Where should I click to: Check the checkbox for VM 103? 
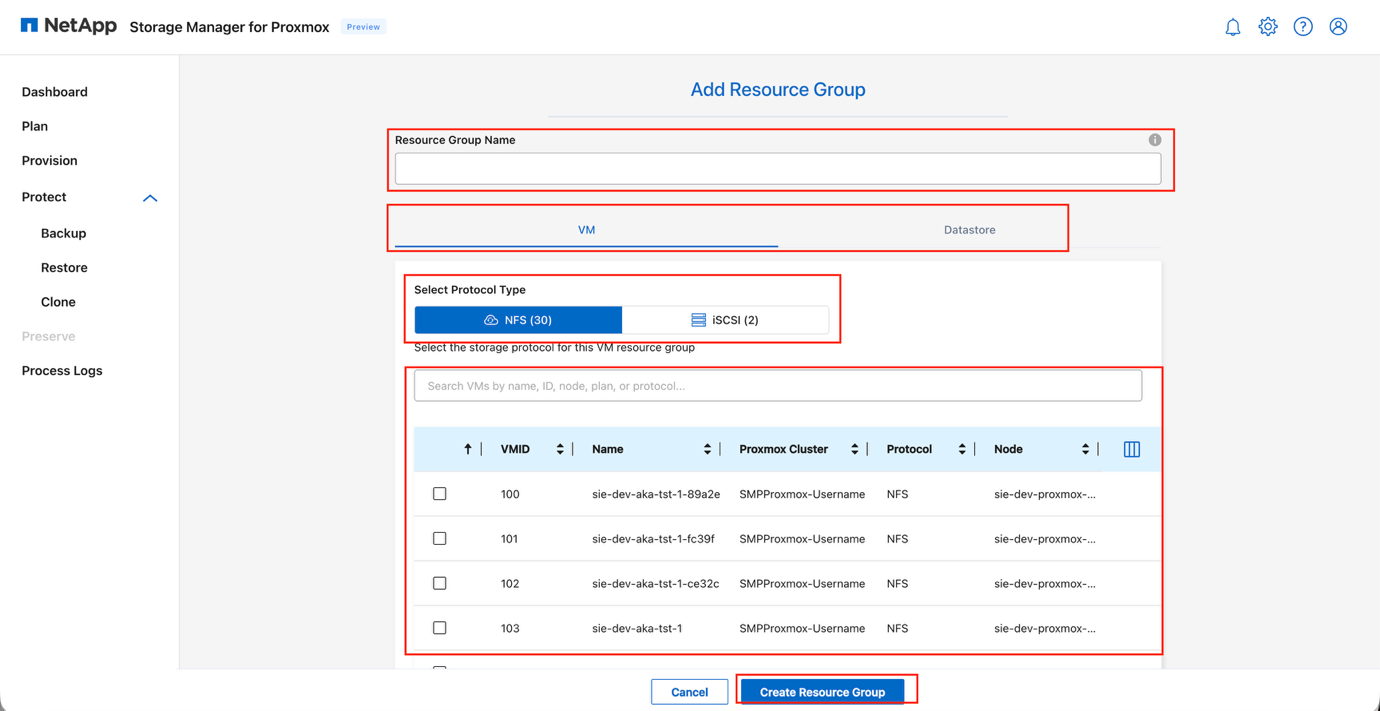tap(439, 627)
